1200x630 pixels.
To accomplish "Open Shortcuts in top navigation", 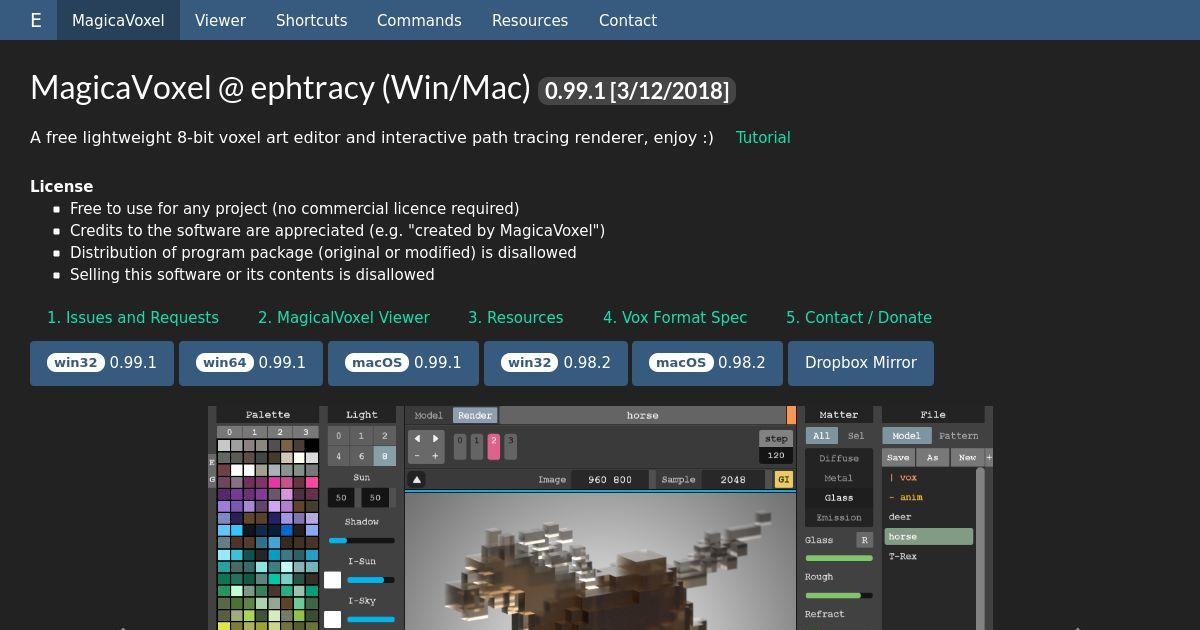I will [x=311, y=20].
